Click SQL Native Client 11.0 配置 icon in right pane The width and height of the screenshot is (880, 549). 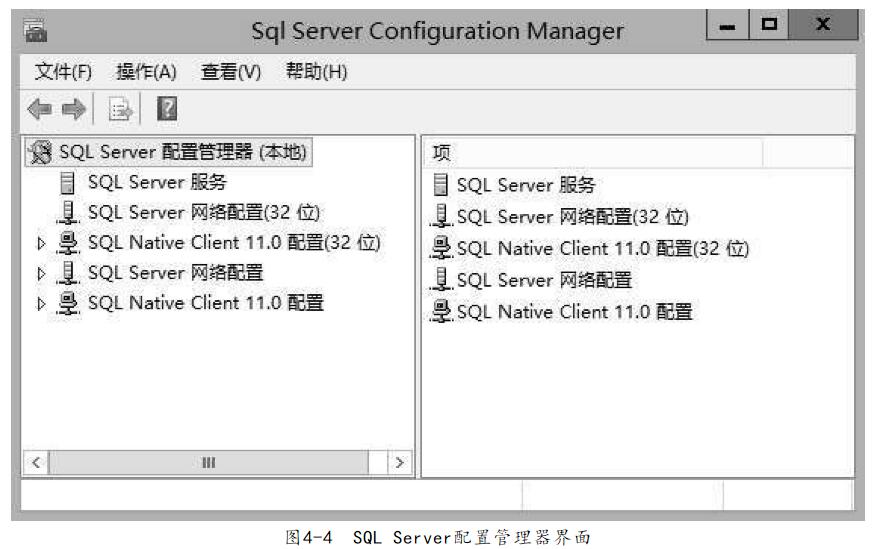pyautogui.click(x=441, y=311)
